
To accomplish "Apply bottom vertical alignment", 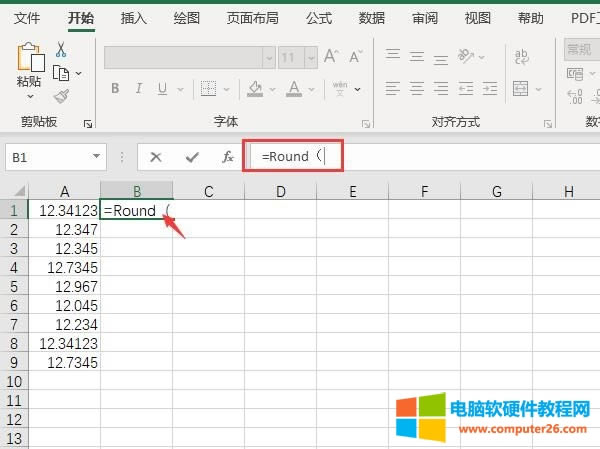I will (x=440, y=59).
